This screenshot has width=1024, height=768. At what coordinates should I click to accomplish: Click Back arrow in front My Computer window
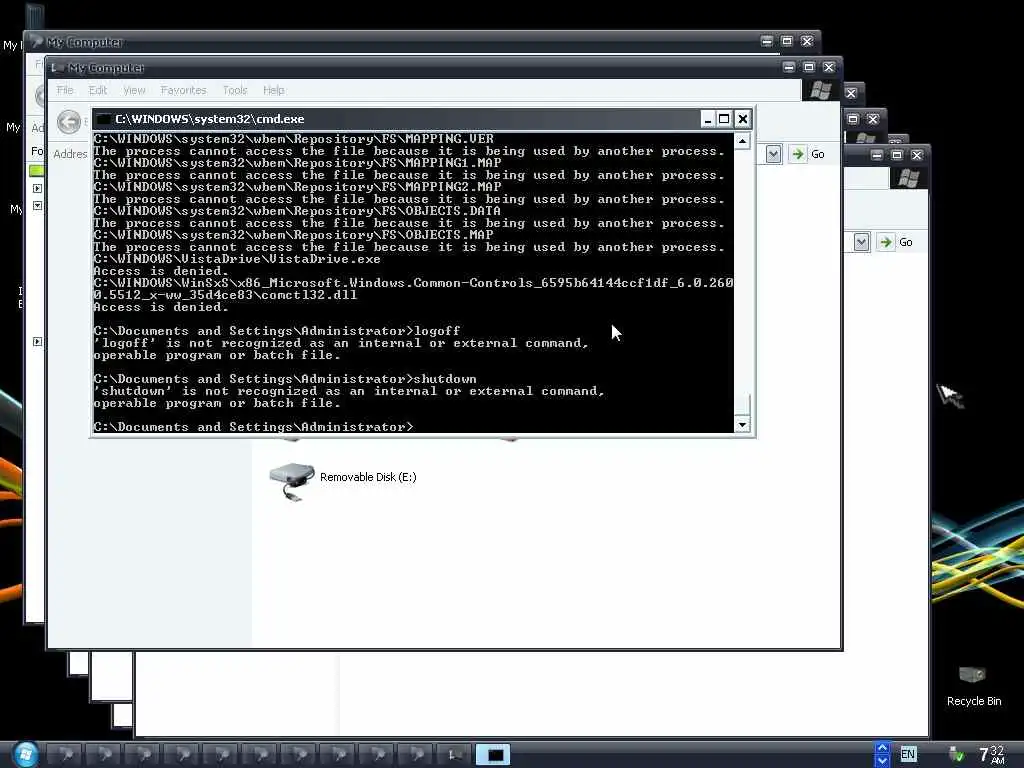click(69, 121)
